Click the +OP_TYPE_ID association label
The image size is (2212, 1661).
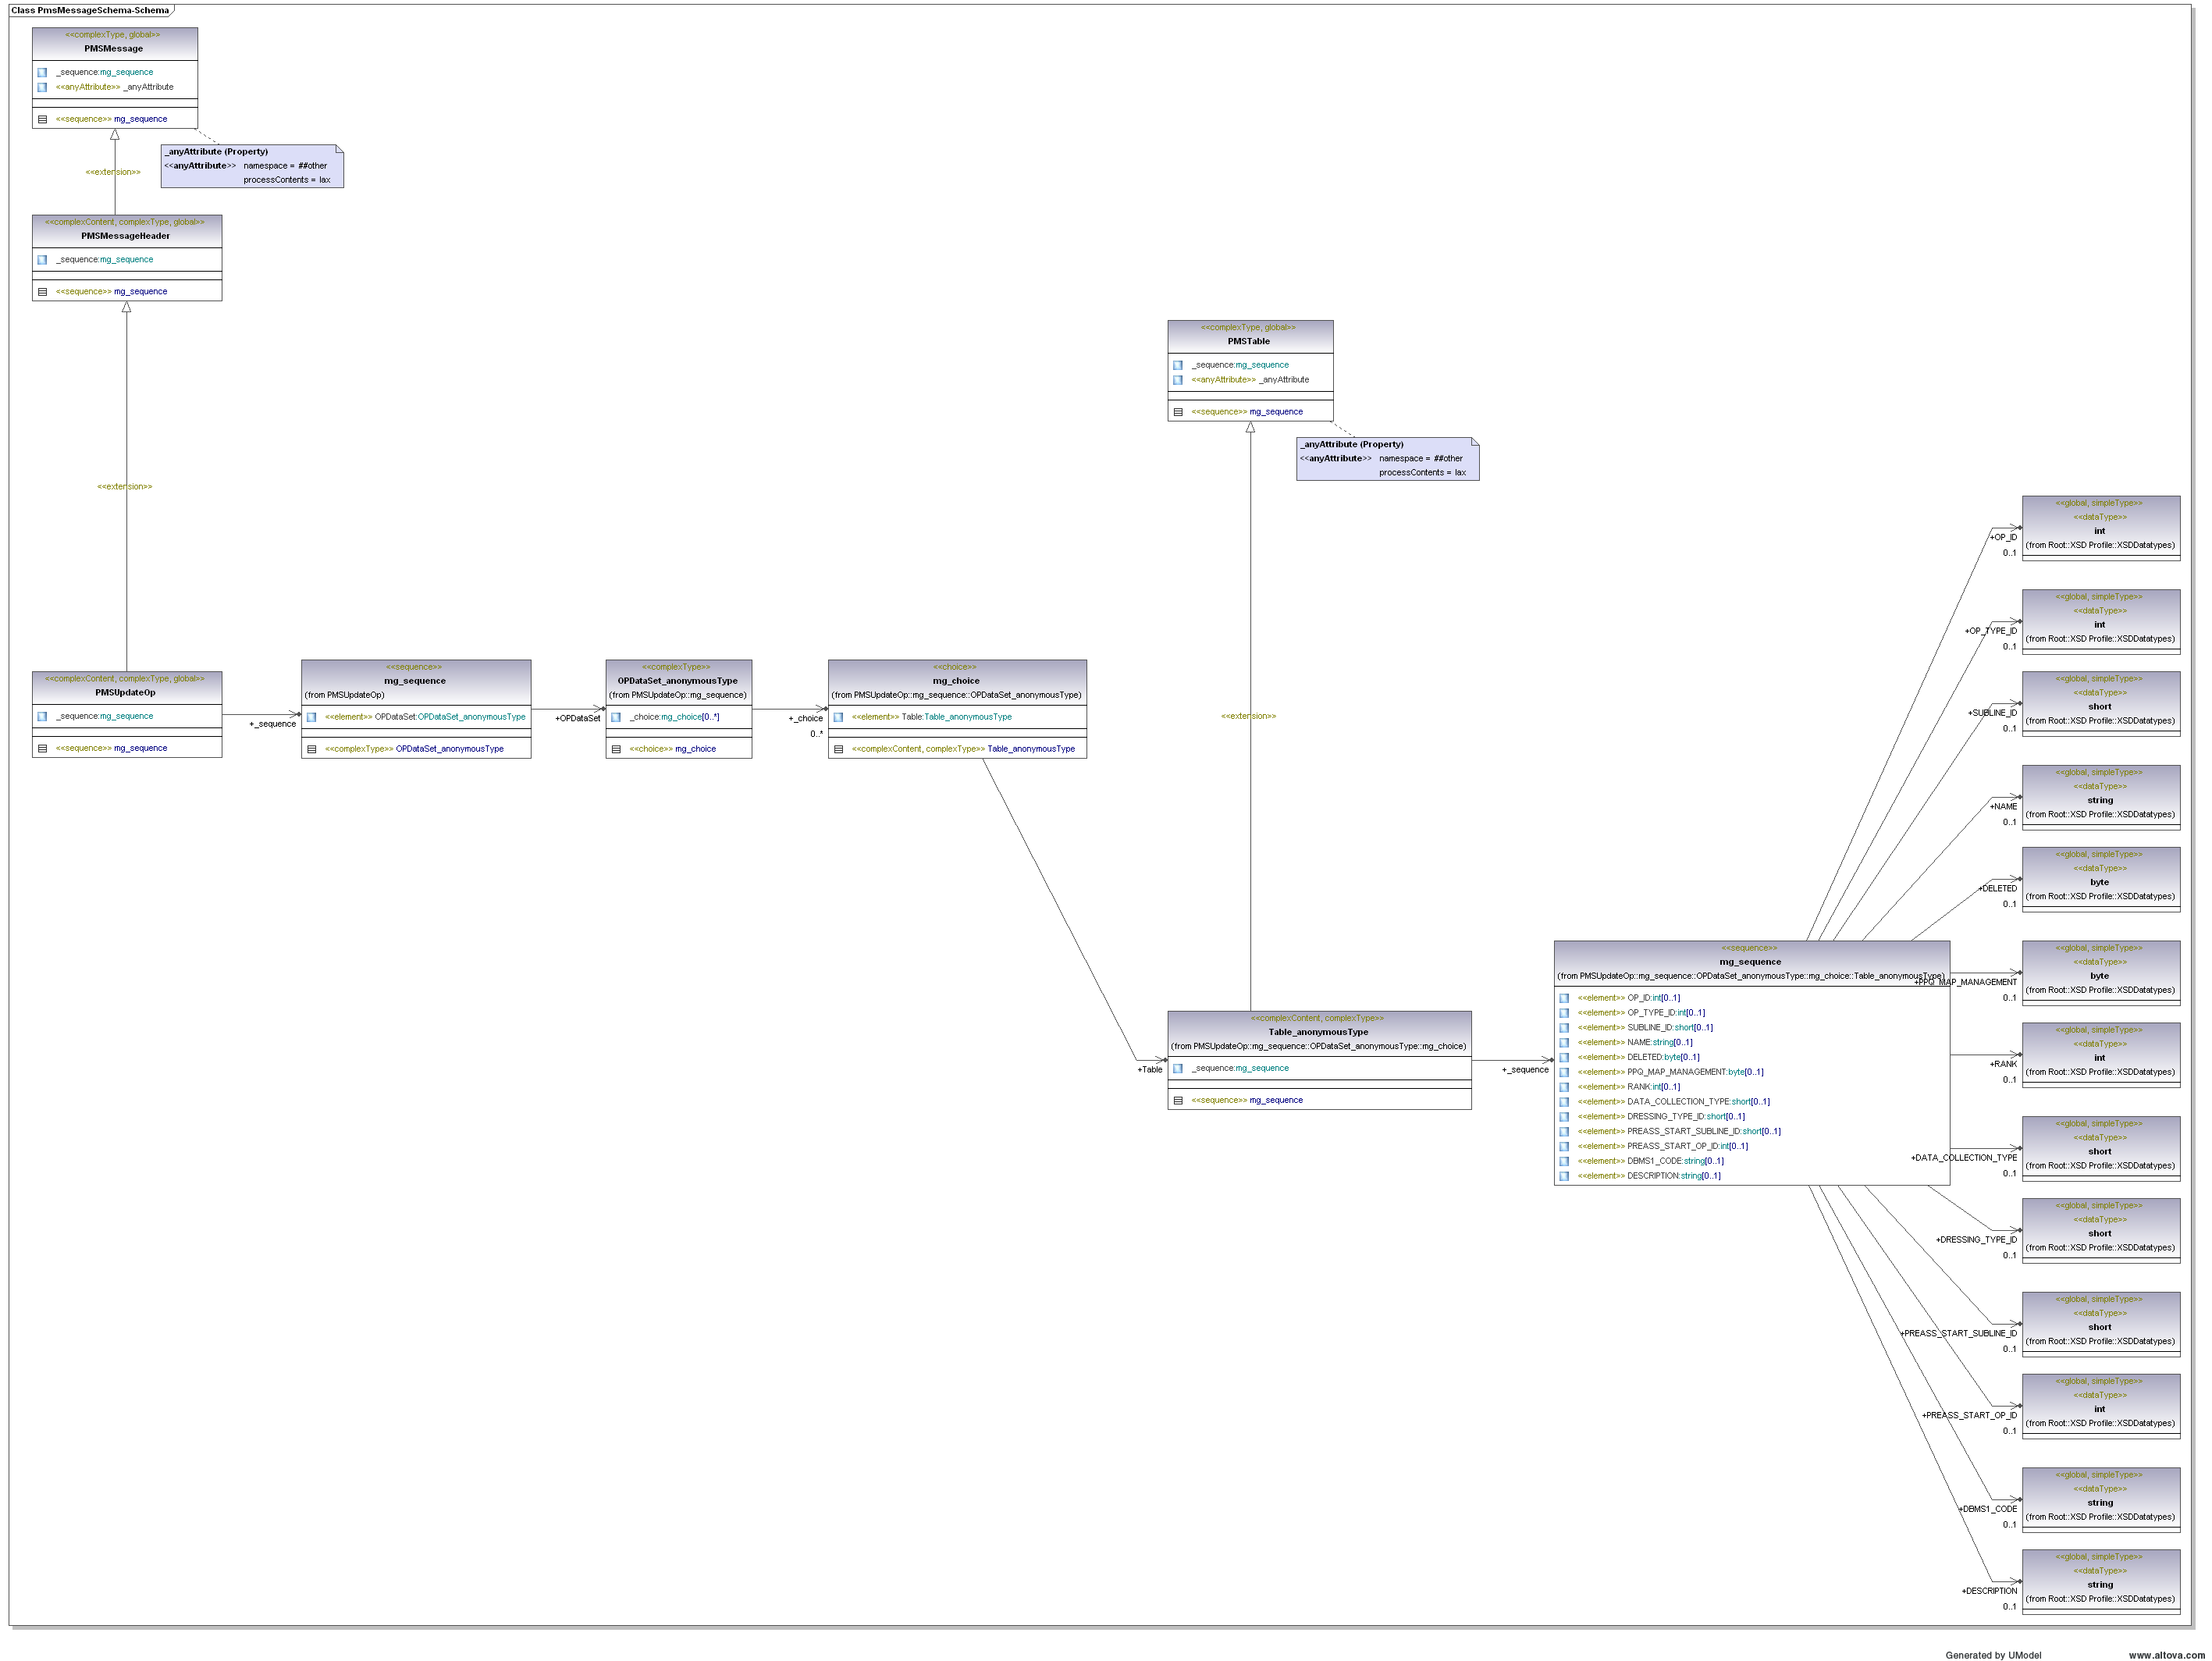1991,631
